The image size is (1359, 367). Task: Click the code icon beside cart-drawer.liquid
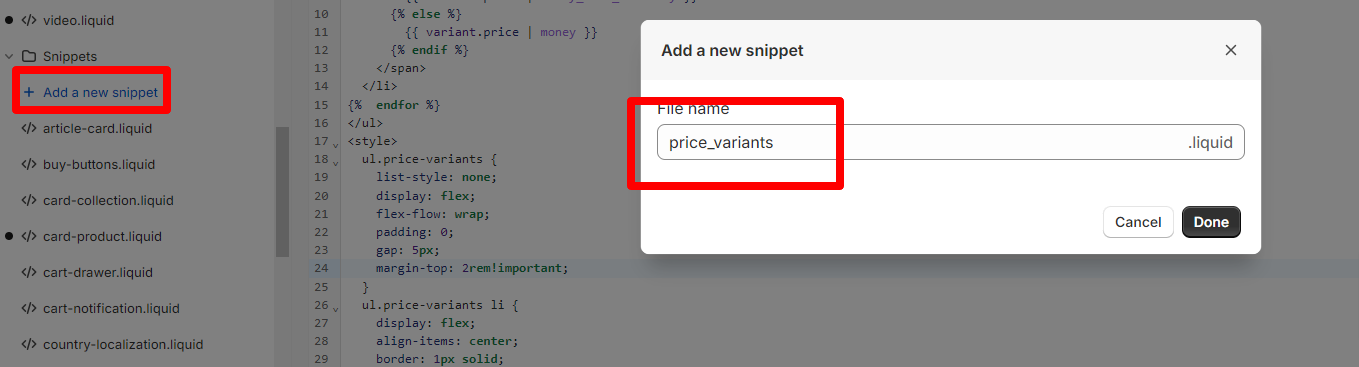pyautogui.click(x=29, y=272)
